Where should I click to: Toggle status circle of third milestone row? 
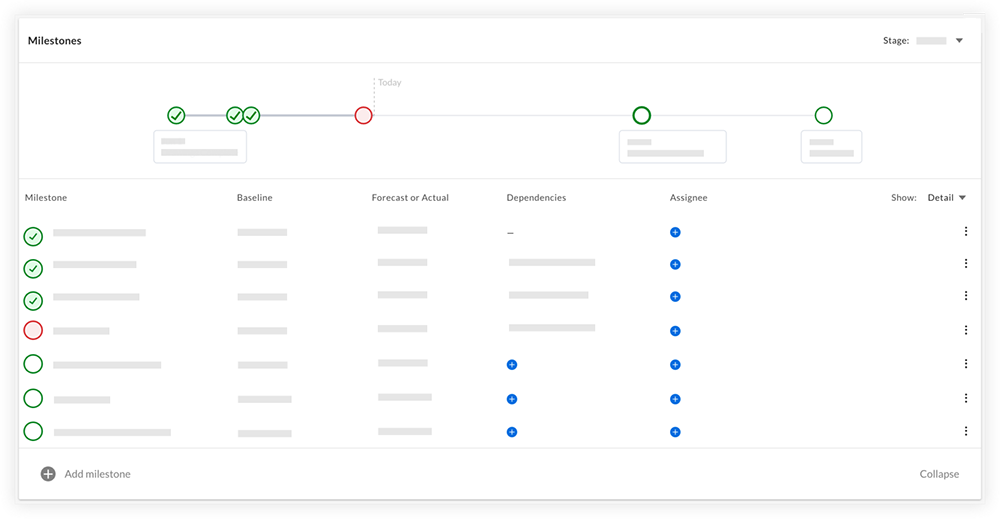coord(33,300)
